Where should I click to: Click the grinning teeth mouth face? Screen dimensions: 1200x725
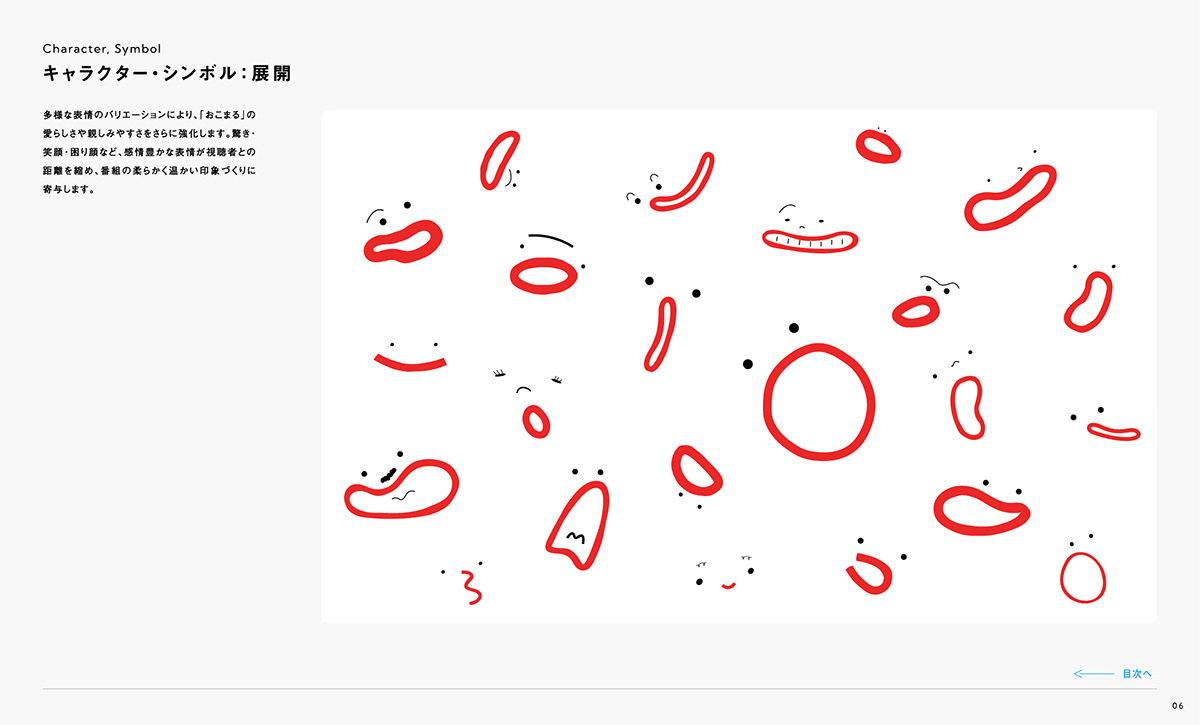coord(809,231)
